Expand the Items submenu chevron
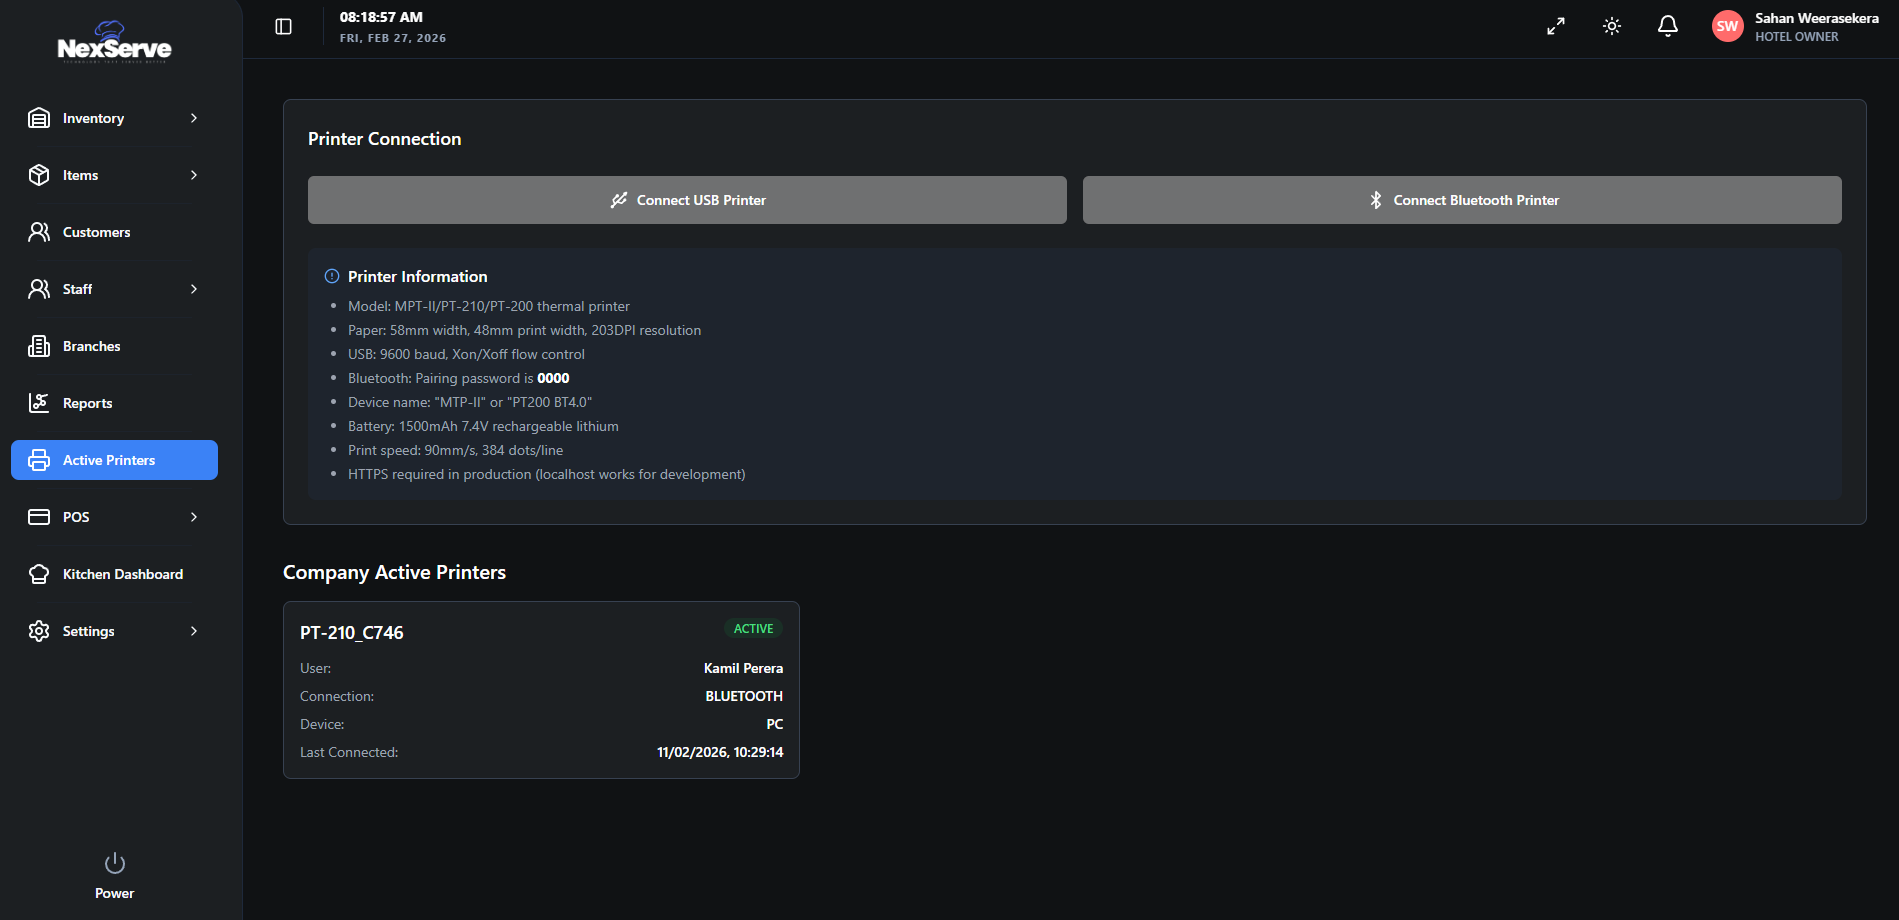 (194, 175)
